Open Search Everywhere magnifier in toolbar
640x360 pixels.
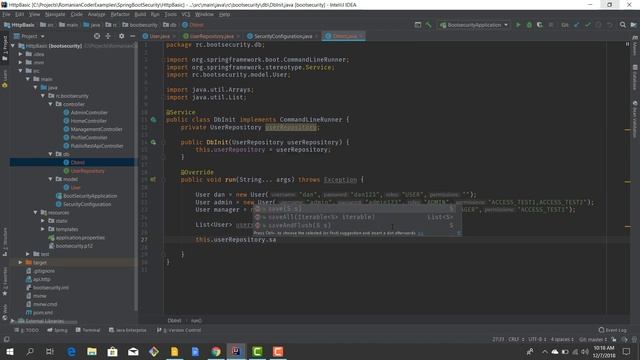pyautogui.click(x=622, y=25)
